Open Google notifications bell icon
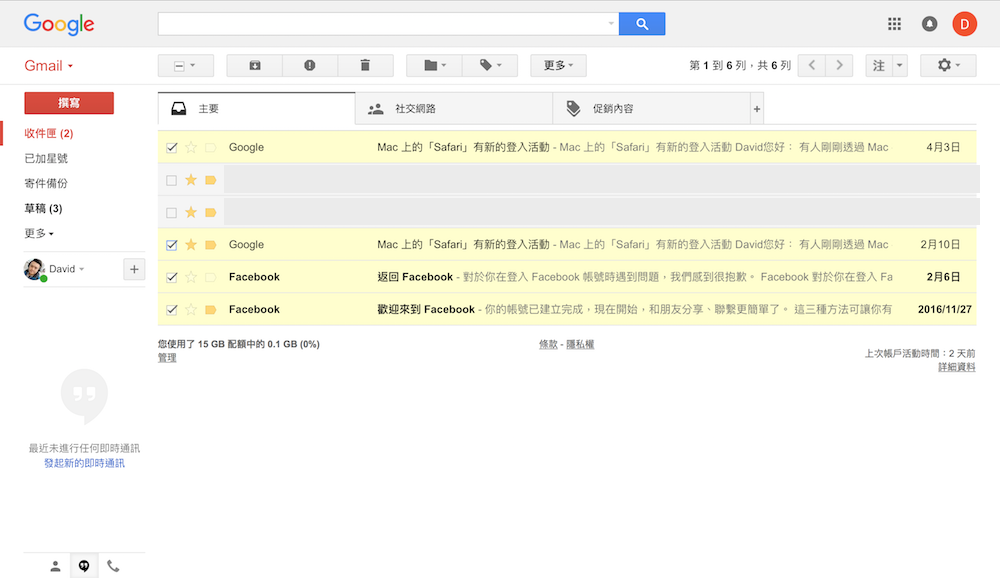 click(929, 24)
